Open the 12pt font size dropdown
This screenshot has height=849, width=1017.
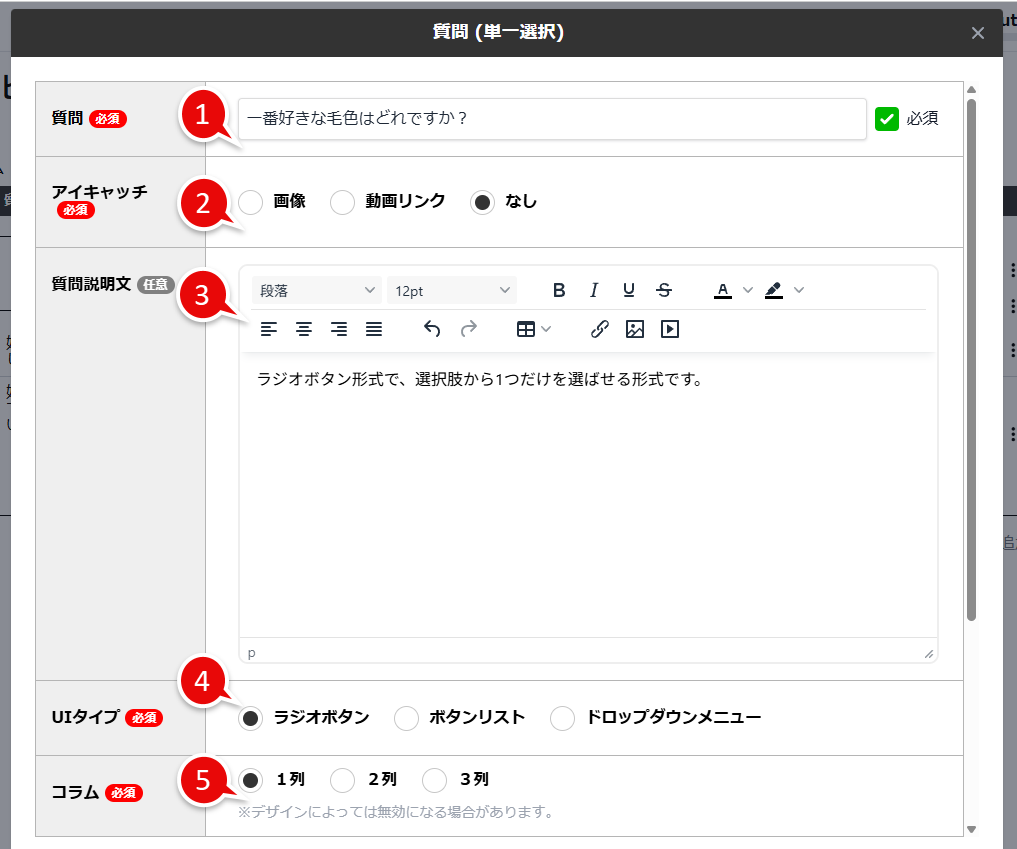451,289
